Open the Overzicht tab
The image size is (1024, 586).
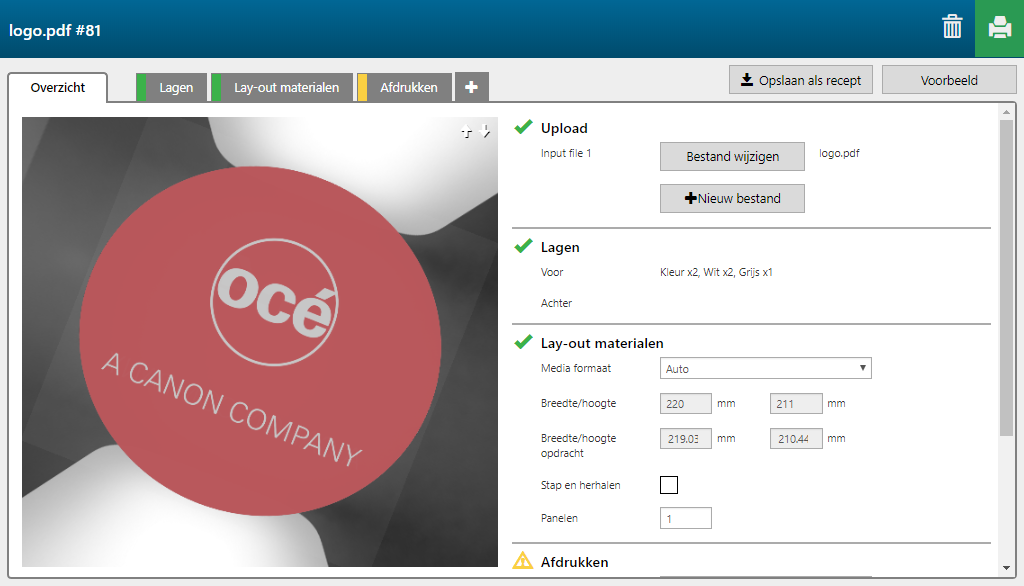(x=57, y=88)
